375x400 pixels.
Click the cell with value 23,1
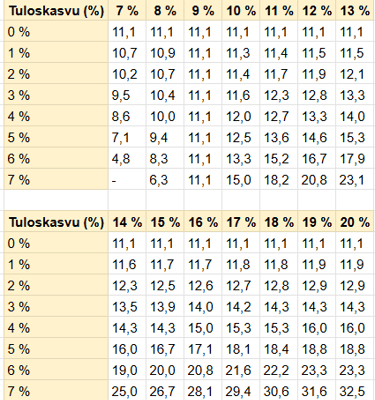(355, 179)
